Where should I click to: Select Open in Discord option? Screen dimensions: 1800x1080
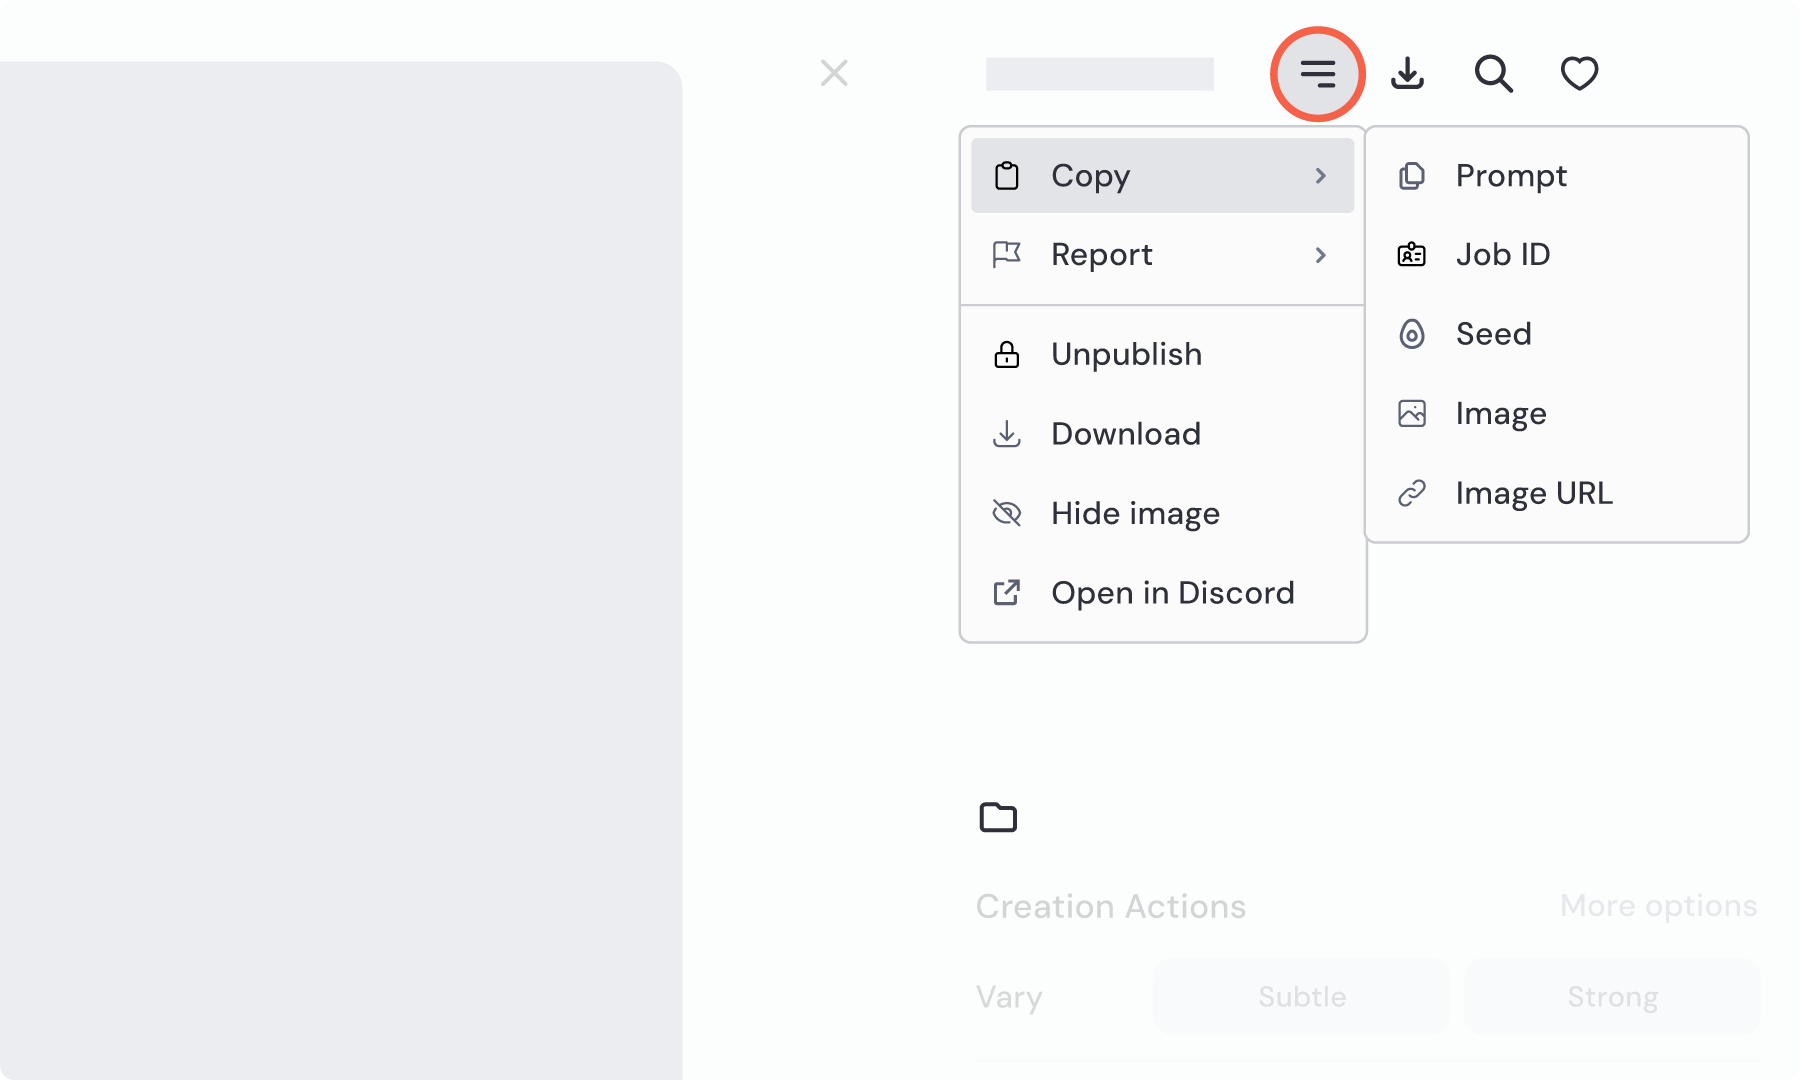[x=1172, y=593]
